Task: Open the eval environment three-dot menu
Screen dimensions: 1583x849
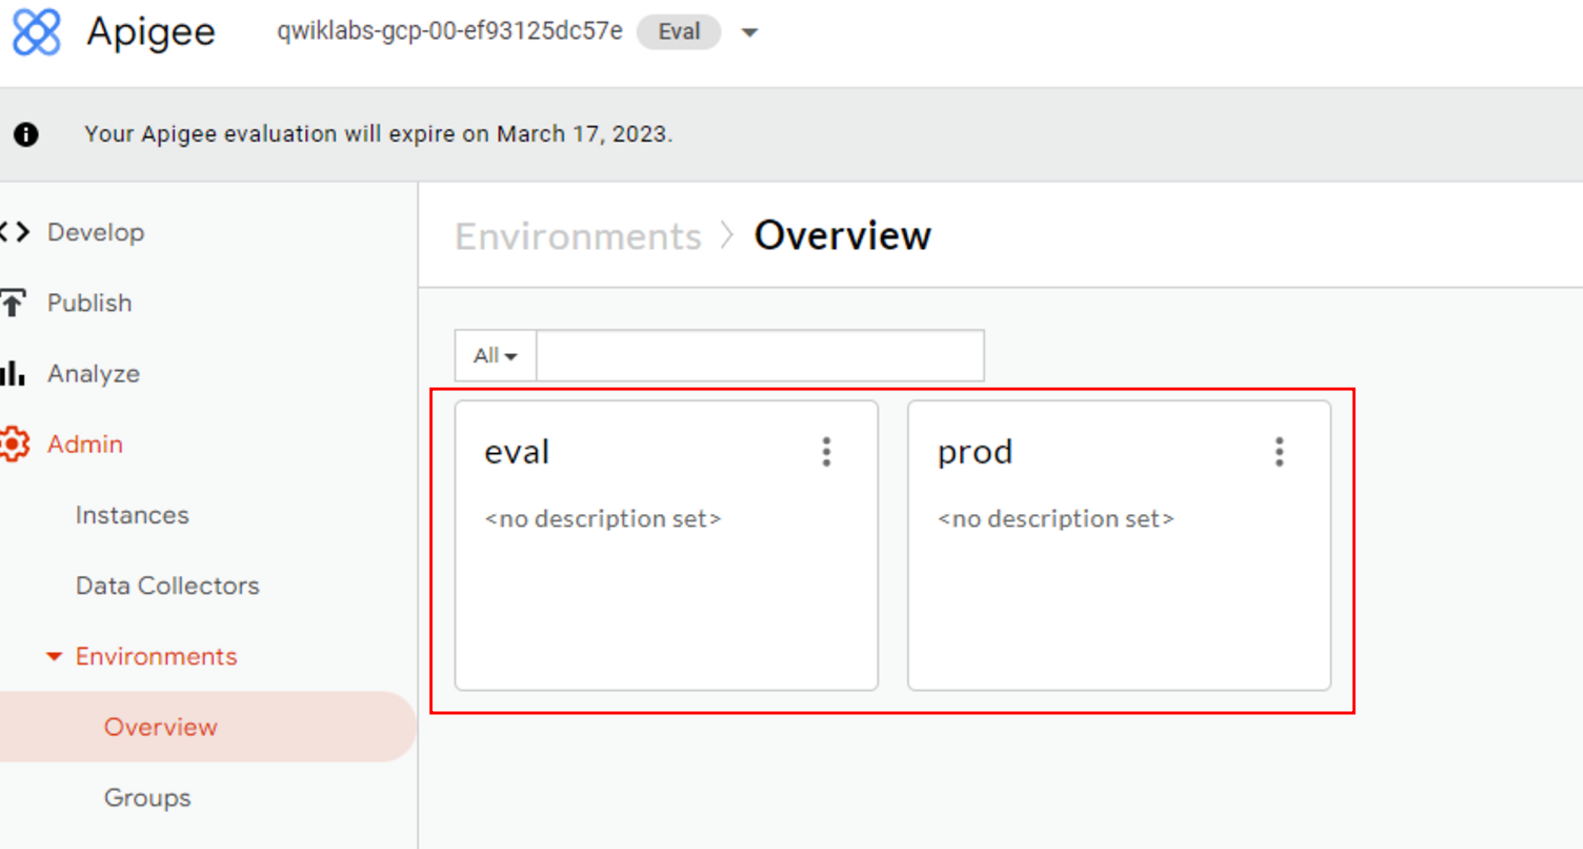Action: tap(826, 452)
